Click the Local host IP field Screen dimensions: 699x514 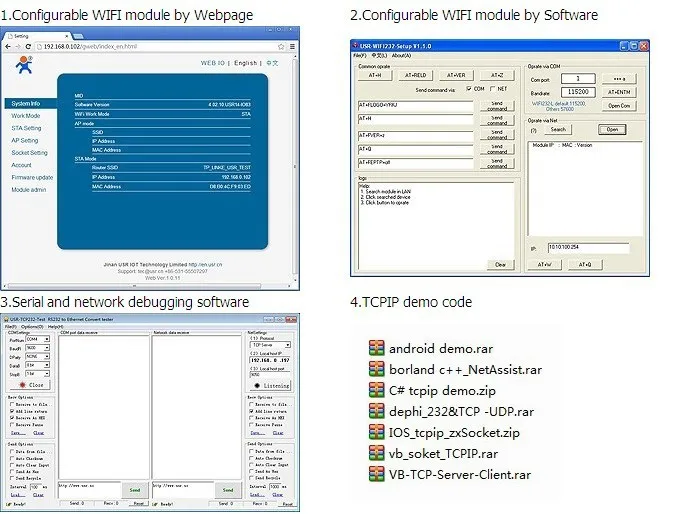coord(270,360)
